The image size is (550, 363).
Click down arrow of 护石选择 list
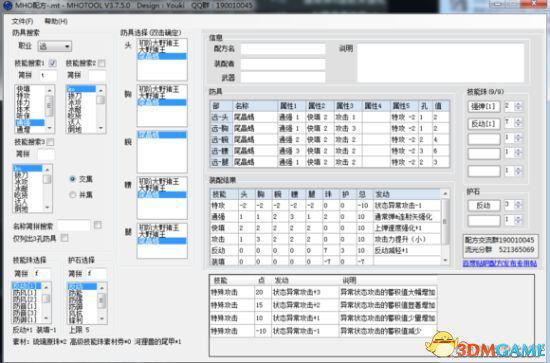101,319
